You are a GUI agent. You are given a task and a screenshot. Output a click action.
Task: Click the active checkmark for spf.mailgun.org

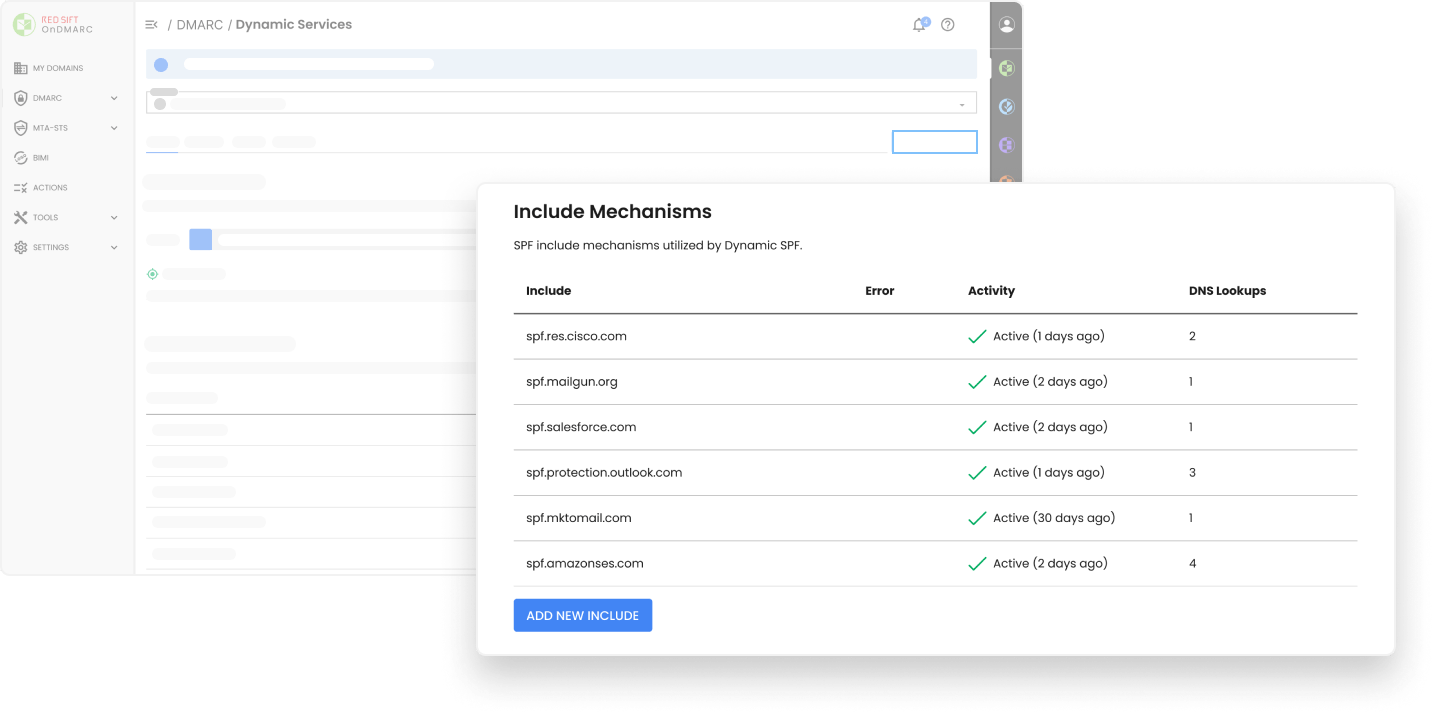point(977,382)
